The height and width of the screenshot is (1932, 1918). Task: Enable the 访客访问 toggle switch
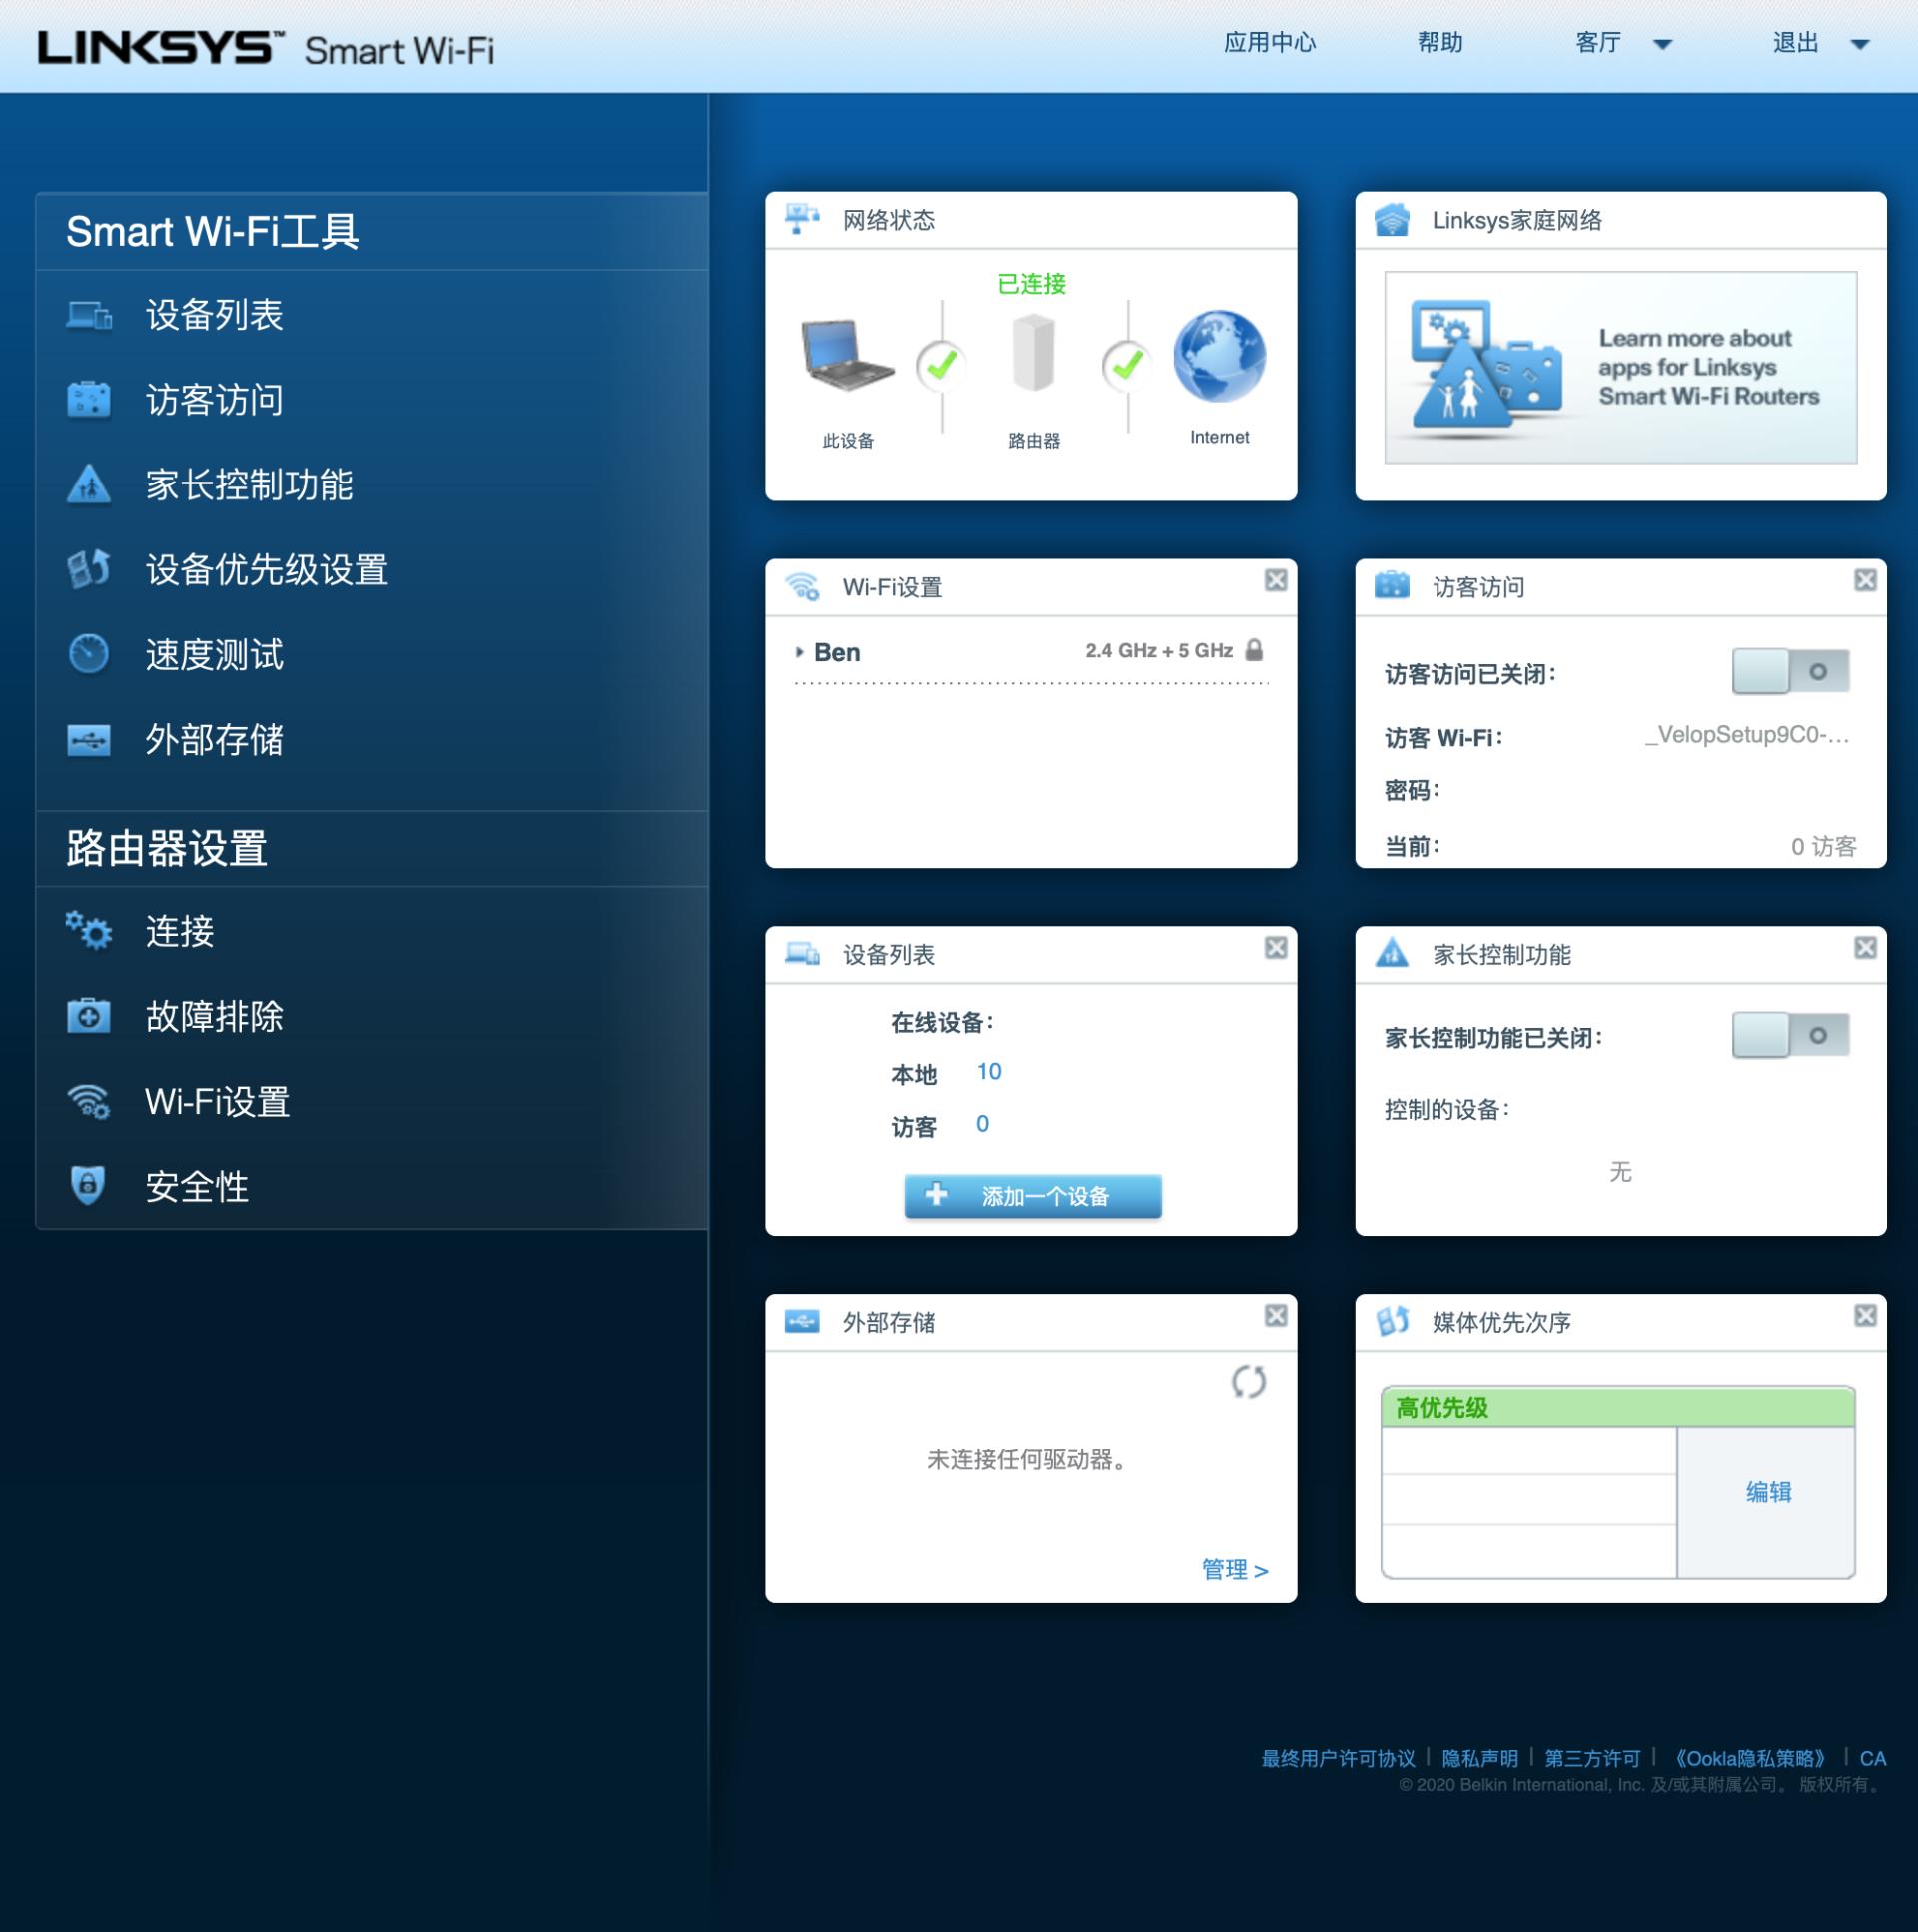click(x=1793, y=671)
